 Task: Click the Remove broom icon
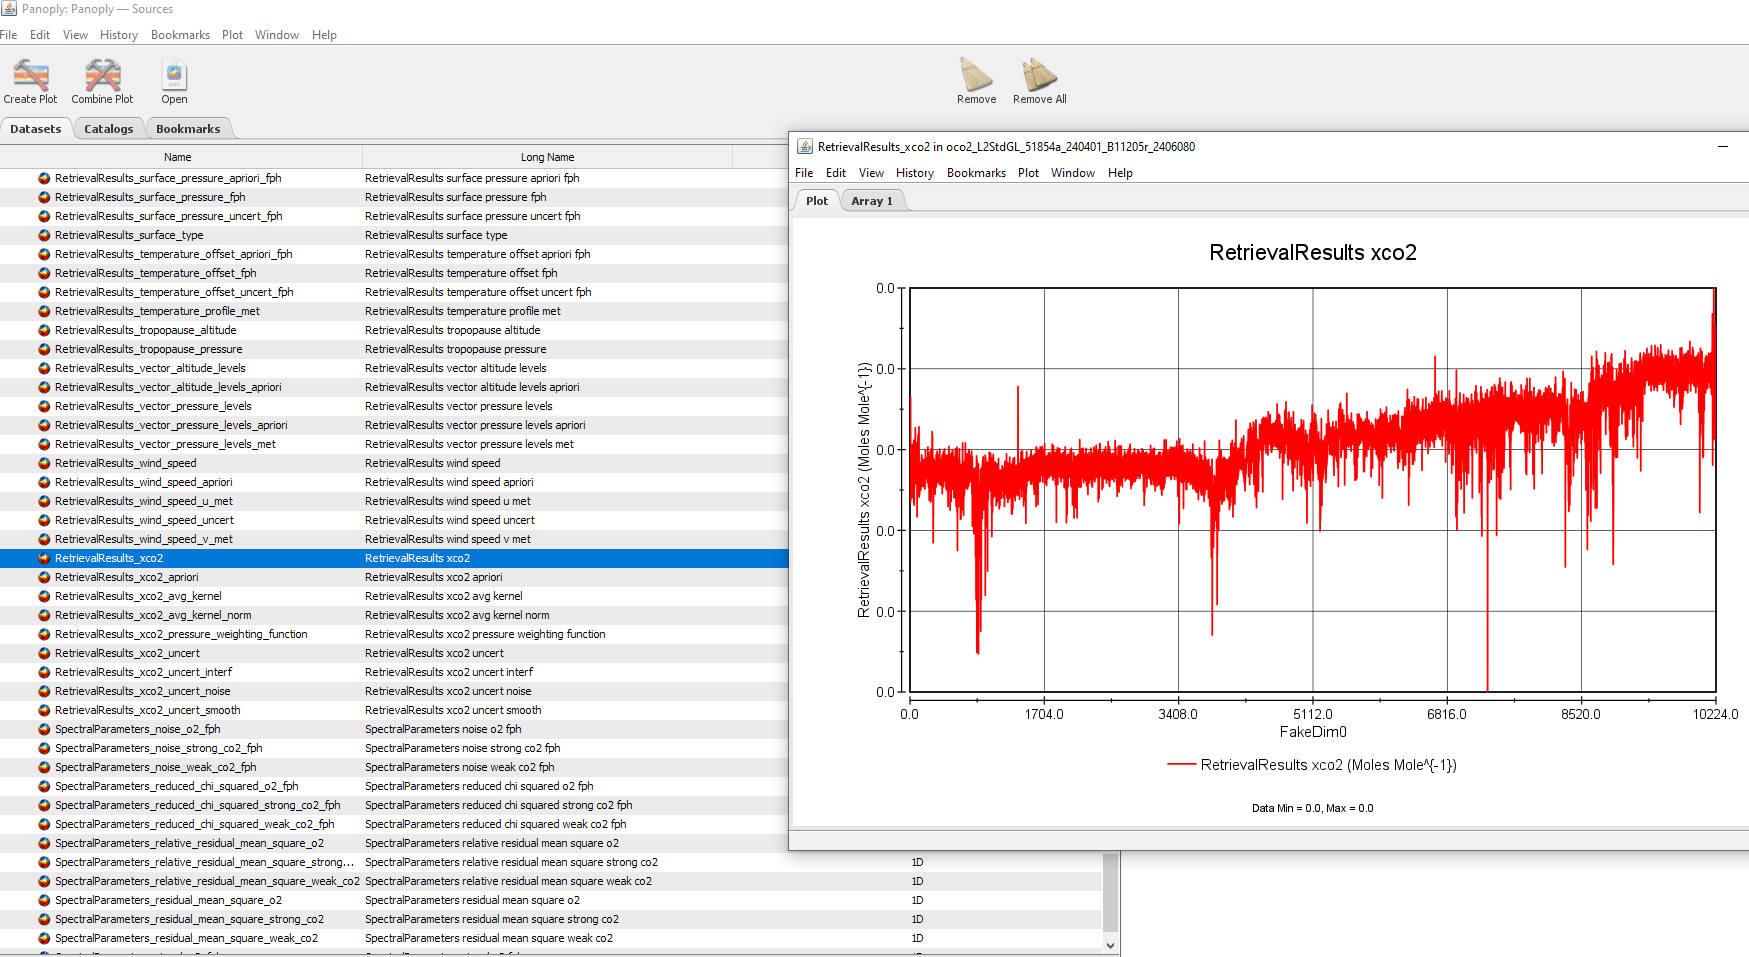click(x=976, y=75)
